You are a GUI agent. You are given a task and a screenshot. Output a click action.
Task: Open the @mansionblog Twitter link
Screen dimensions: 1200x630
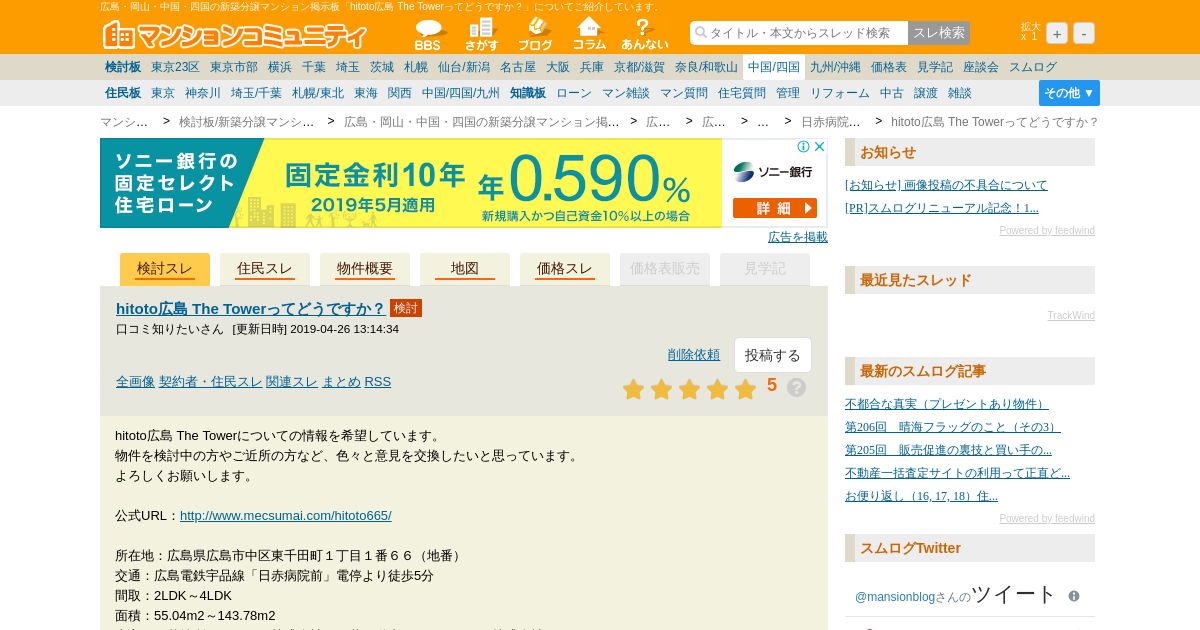tap(894, 597)
